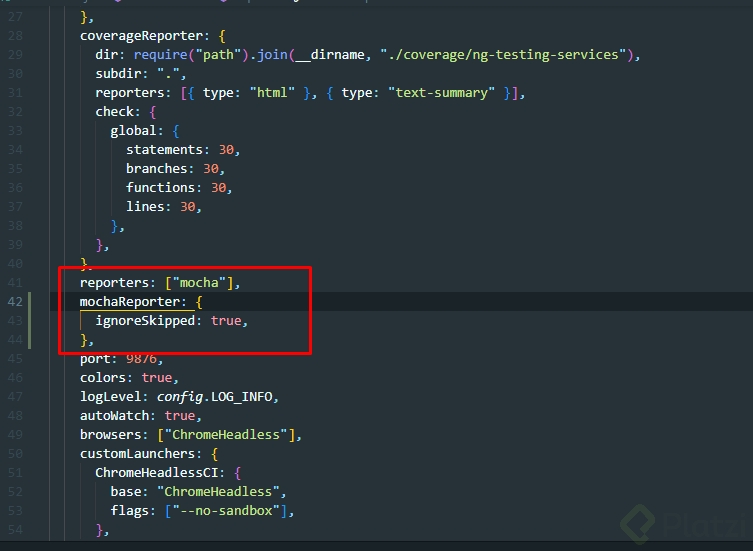Click the flags property key

click(x=130, y=511)
